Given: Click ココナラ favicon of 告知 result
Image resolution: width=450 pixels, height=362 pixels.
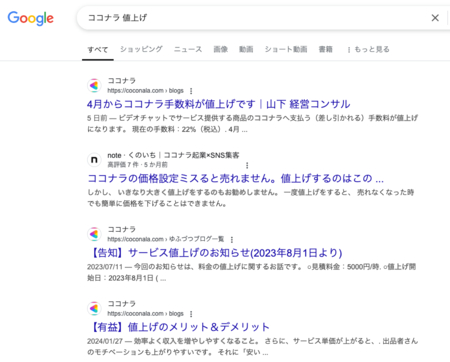Looking at the screenshot, I should 94,234.
